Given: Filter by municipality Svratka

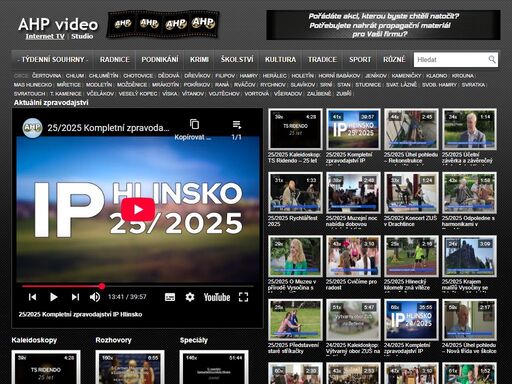Looking at the screenshot, I should (473, 85).
